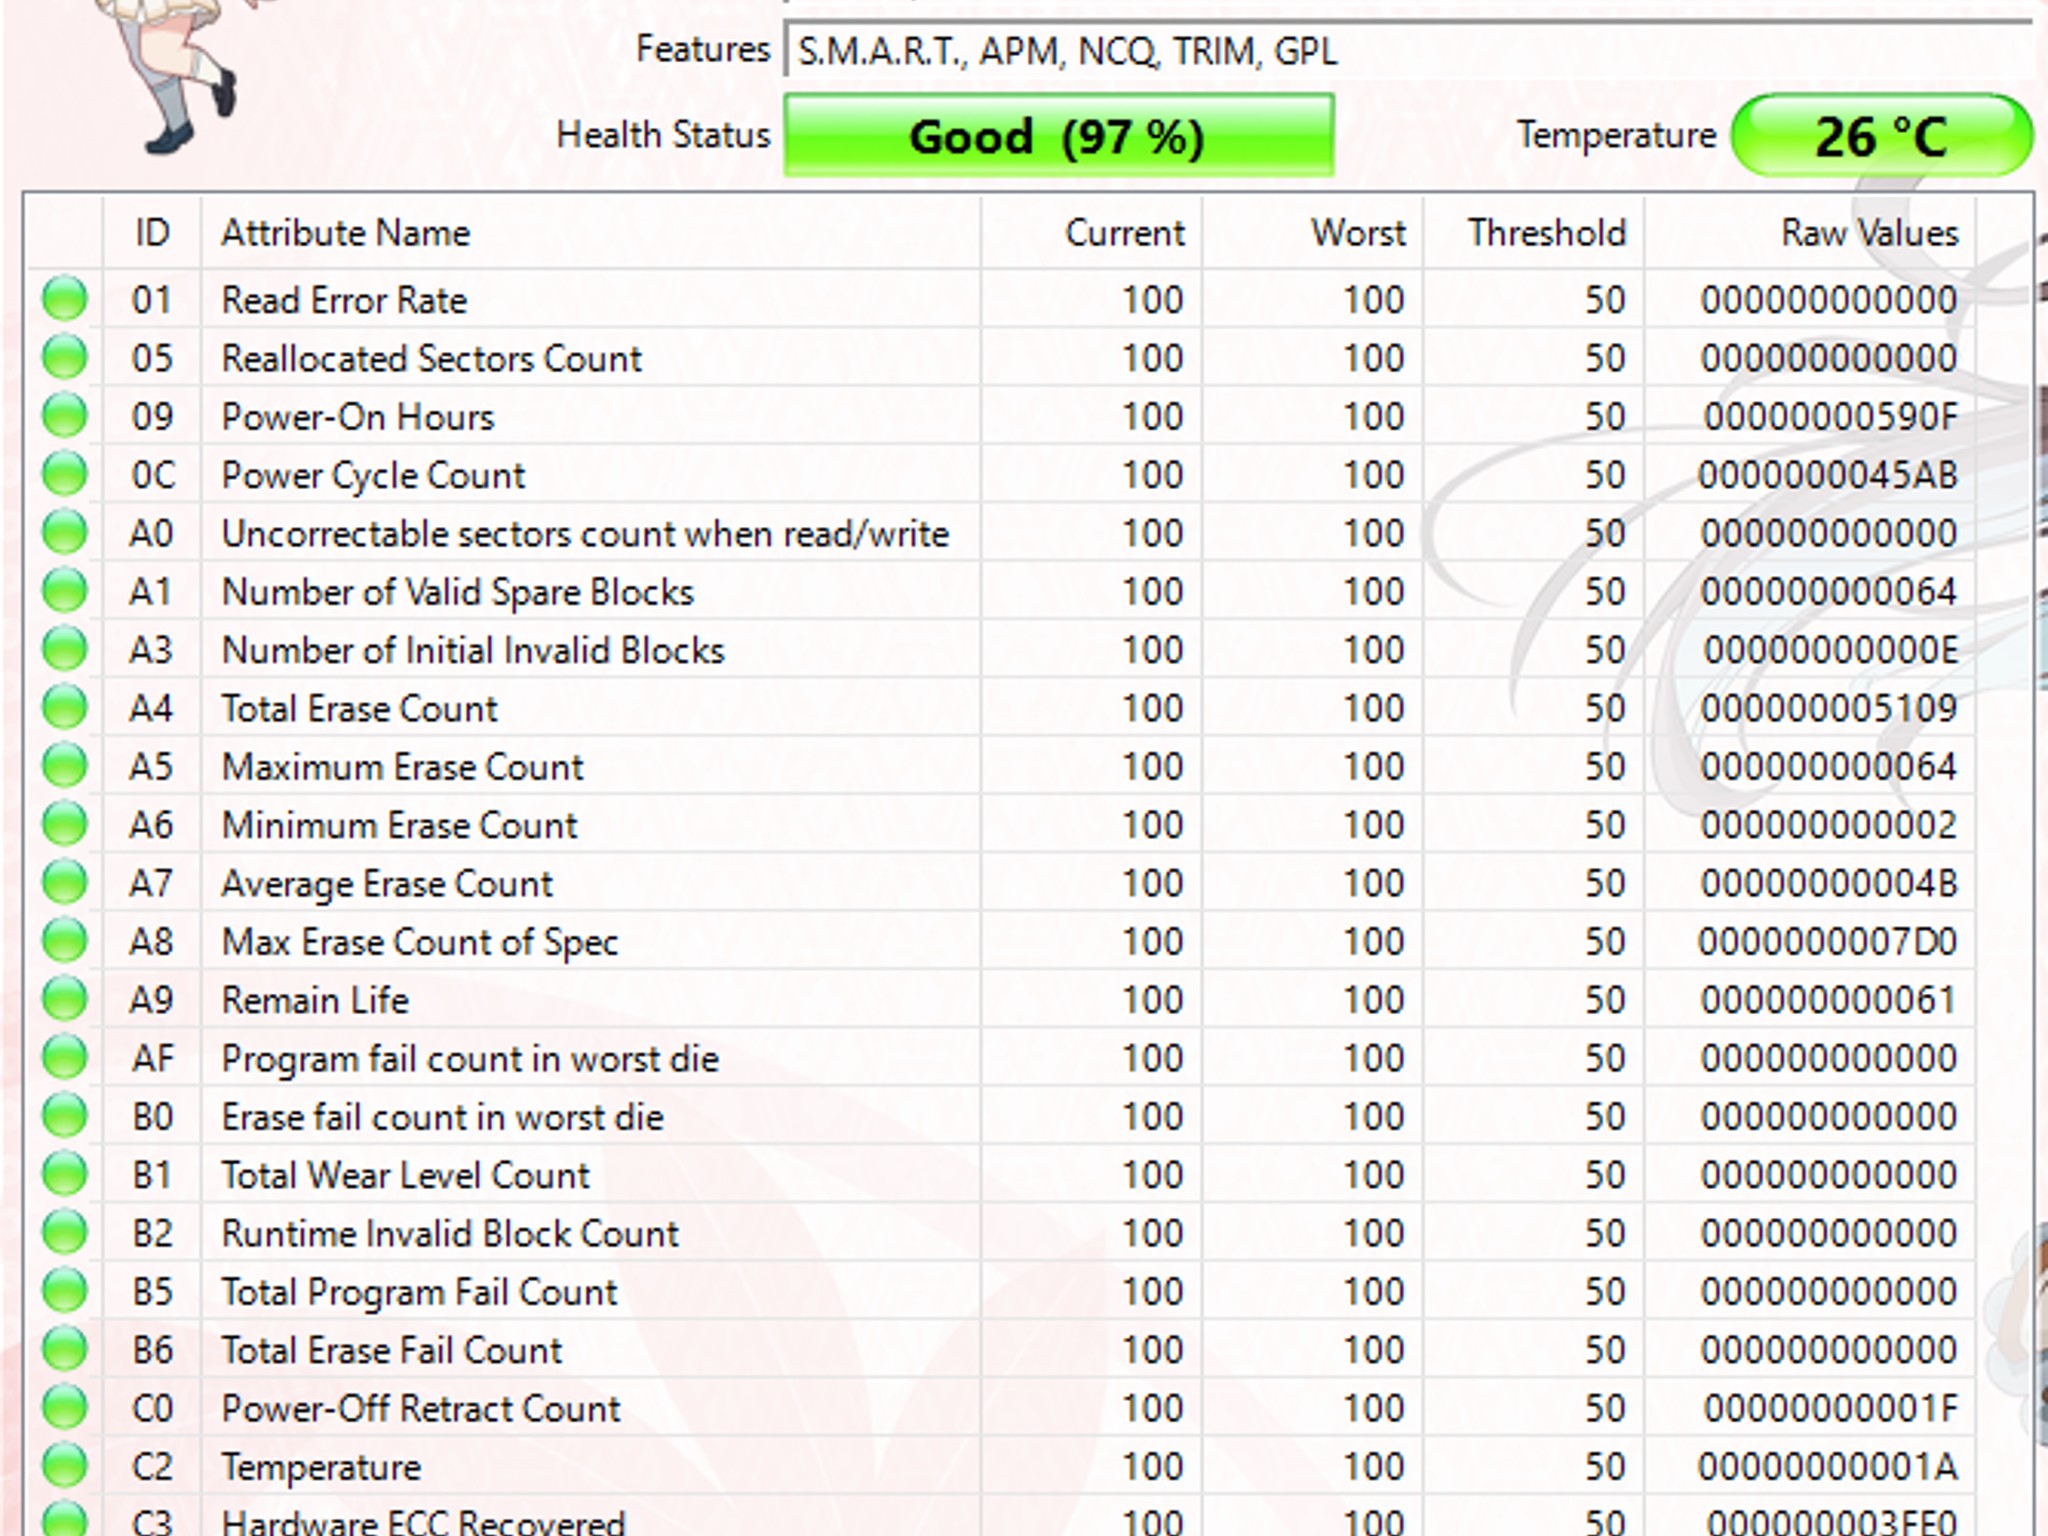
Task: Select the 'Power-On Hours' attribute text
Action: pos(358,417)
